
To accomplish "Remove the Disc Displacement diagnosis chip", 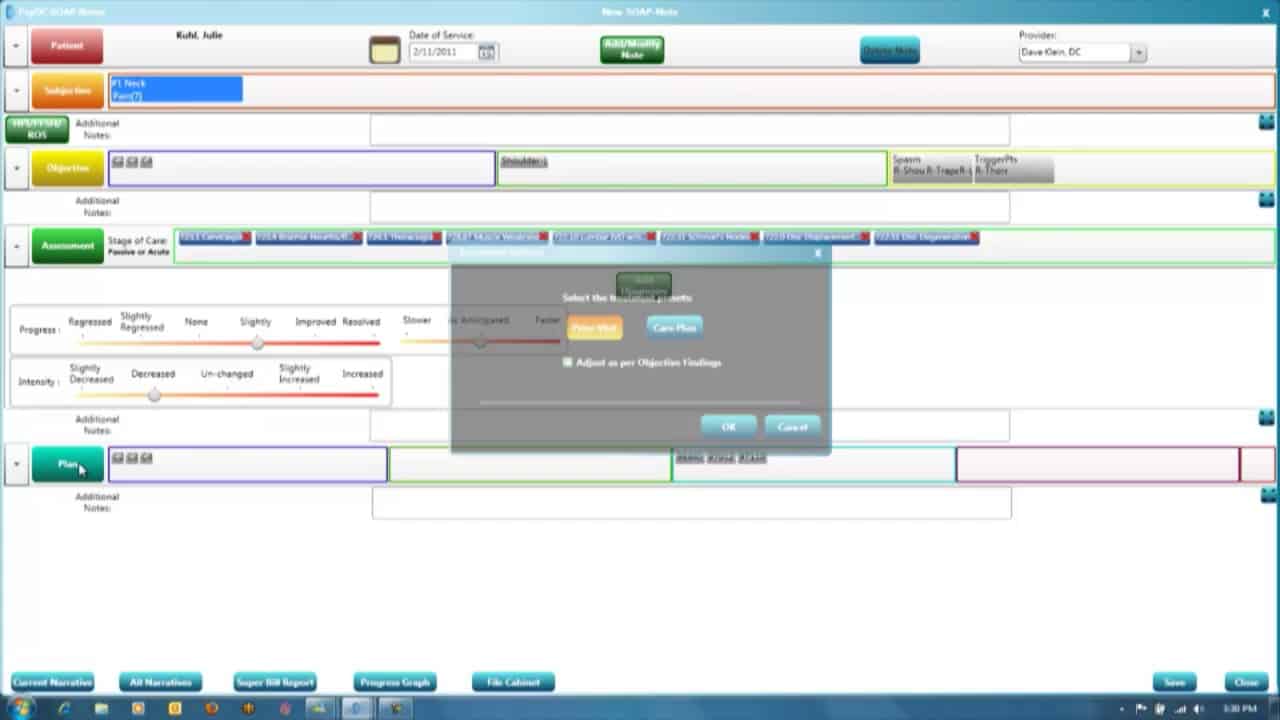I will click(x=864, y=237).
